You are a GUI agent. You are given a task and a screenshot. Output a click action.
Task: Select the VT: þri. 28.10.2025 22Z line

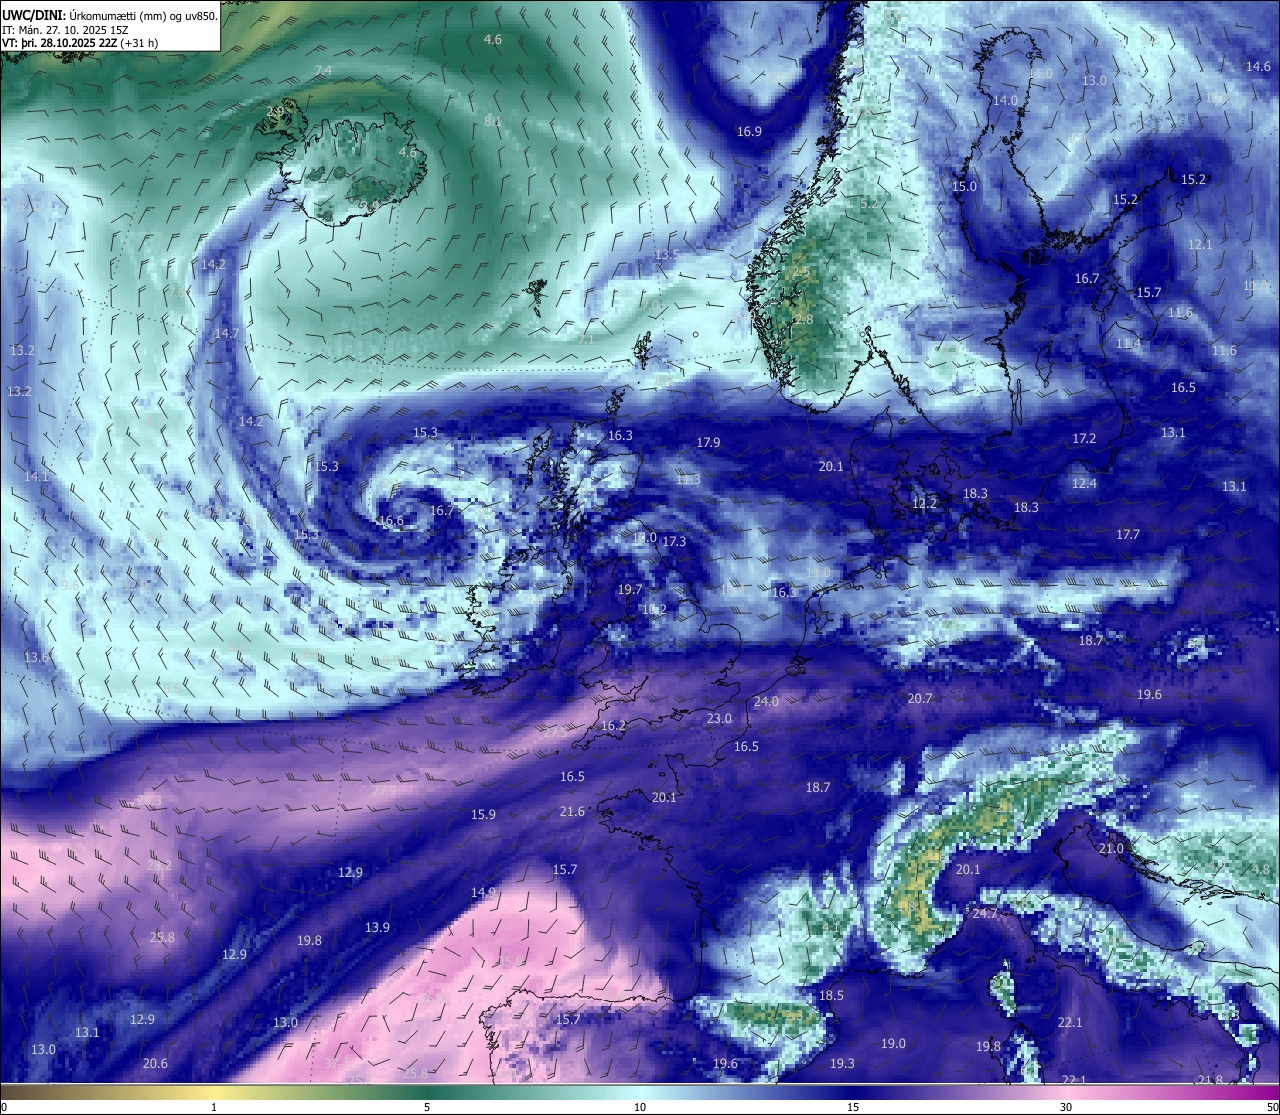pyautogui.click(x=80, y=43)
